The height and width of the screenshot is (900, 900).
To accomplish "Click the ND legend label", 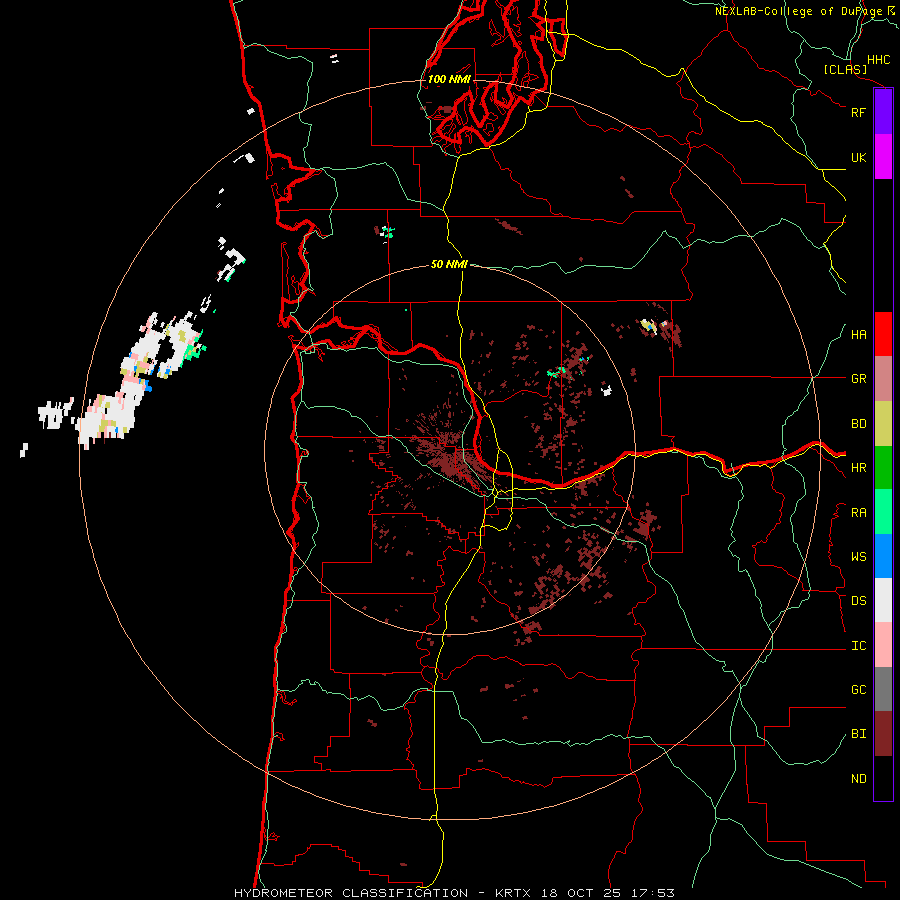I will (x=859, y=779).
